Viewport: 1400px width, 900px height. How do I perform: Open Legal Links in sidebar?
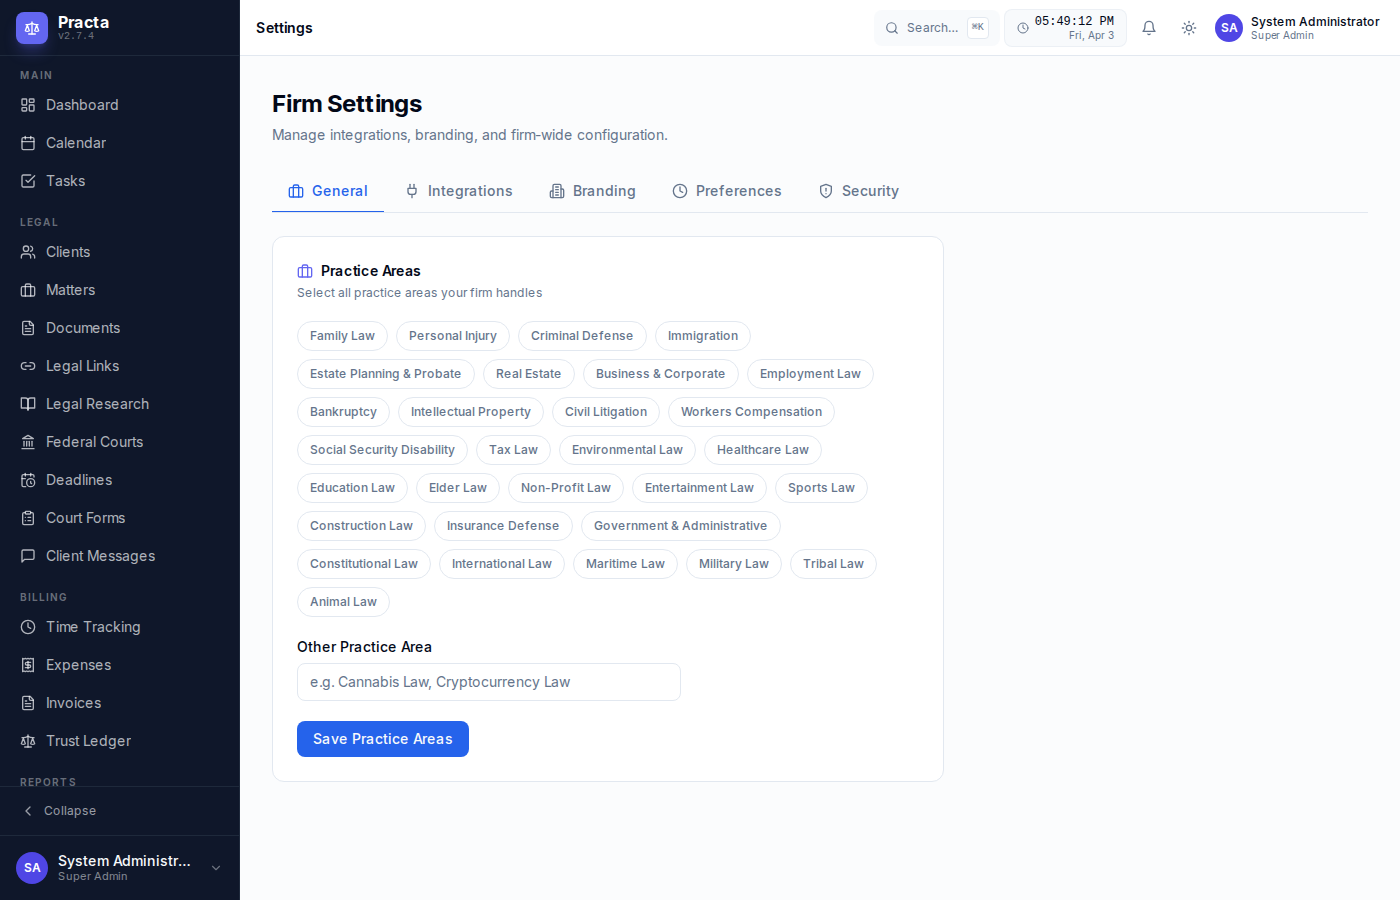120,366
